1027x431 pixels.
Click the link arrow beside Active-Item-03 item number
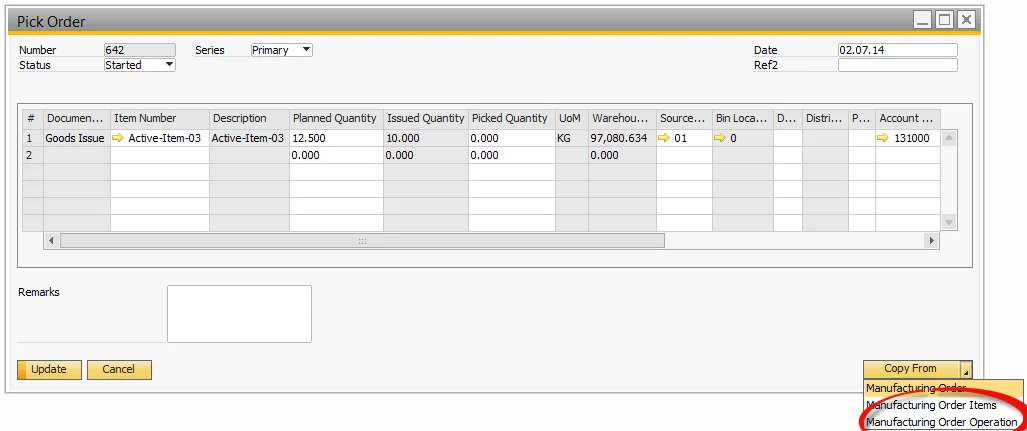tap(119, 138)
